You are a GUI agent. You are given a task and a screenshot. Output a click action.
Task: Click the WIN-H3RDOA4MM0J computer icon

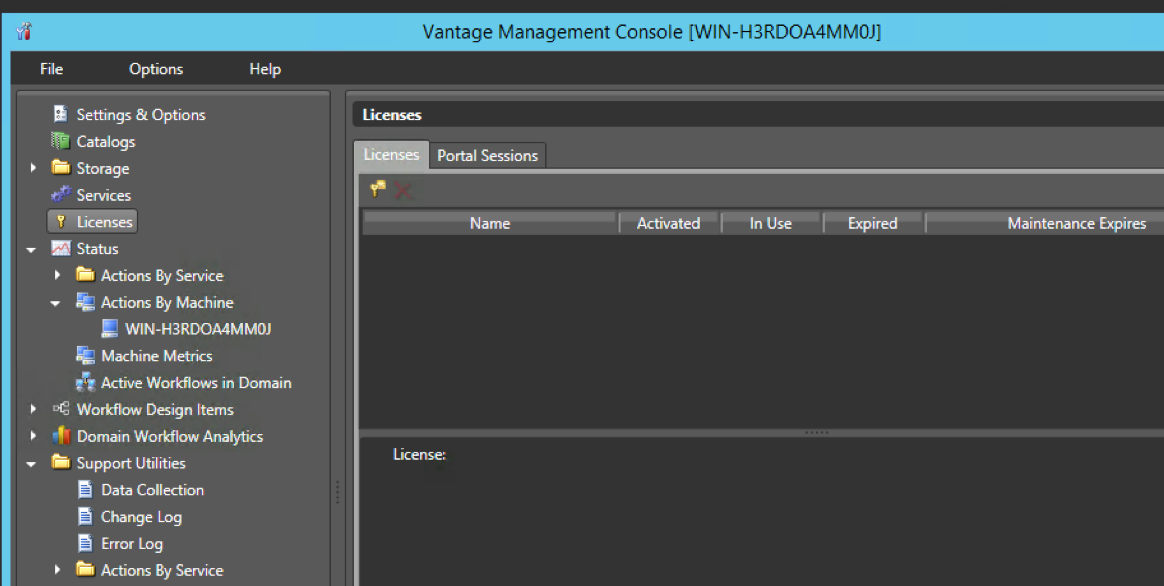pyautogui.click(x=110, y=328)
